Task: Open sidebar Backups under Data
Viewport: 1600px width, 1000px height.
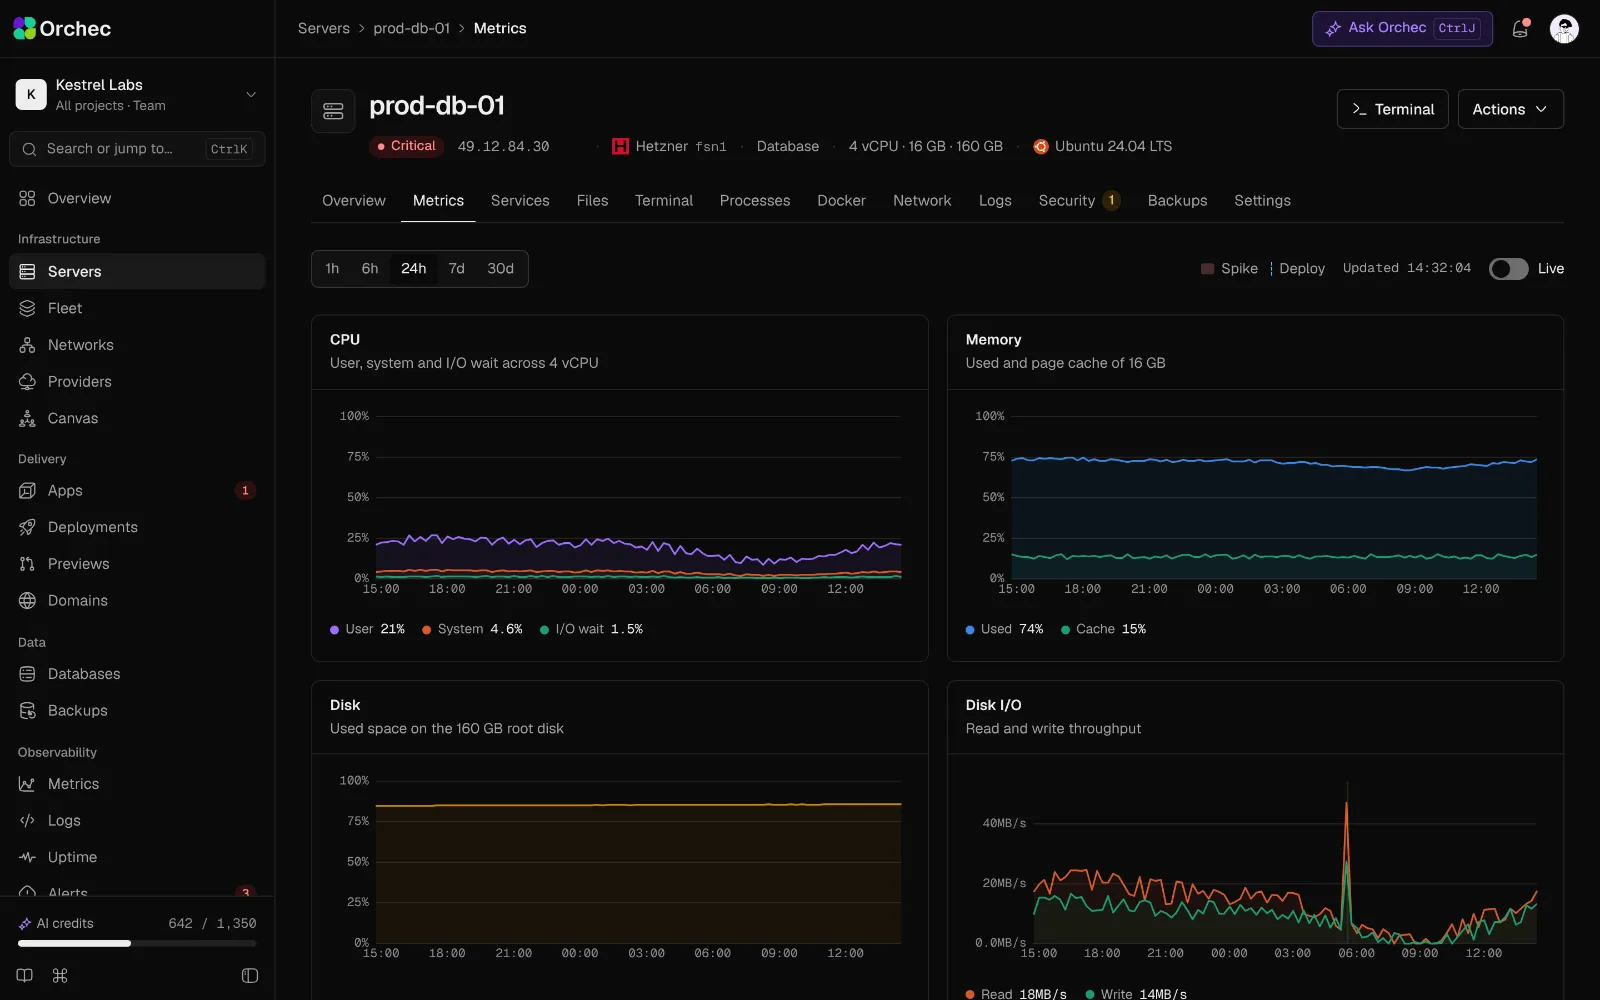Action: [137, 710]
